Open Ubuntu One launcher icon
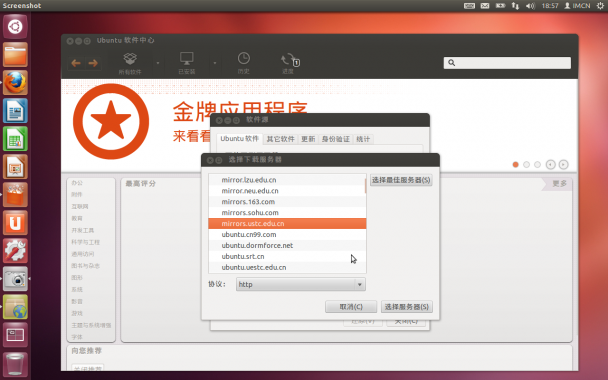Screen dimensions: 608x380 click(15, 223)
